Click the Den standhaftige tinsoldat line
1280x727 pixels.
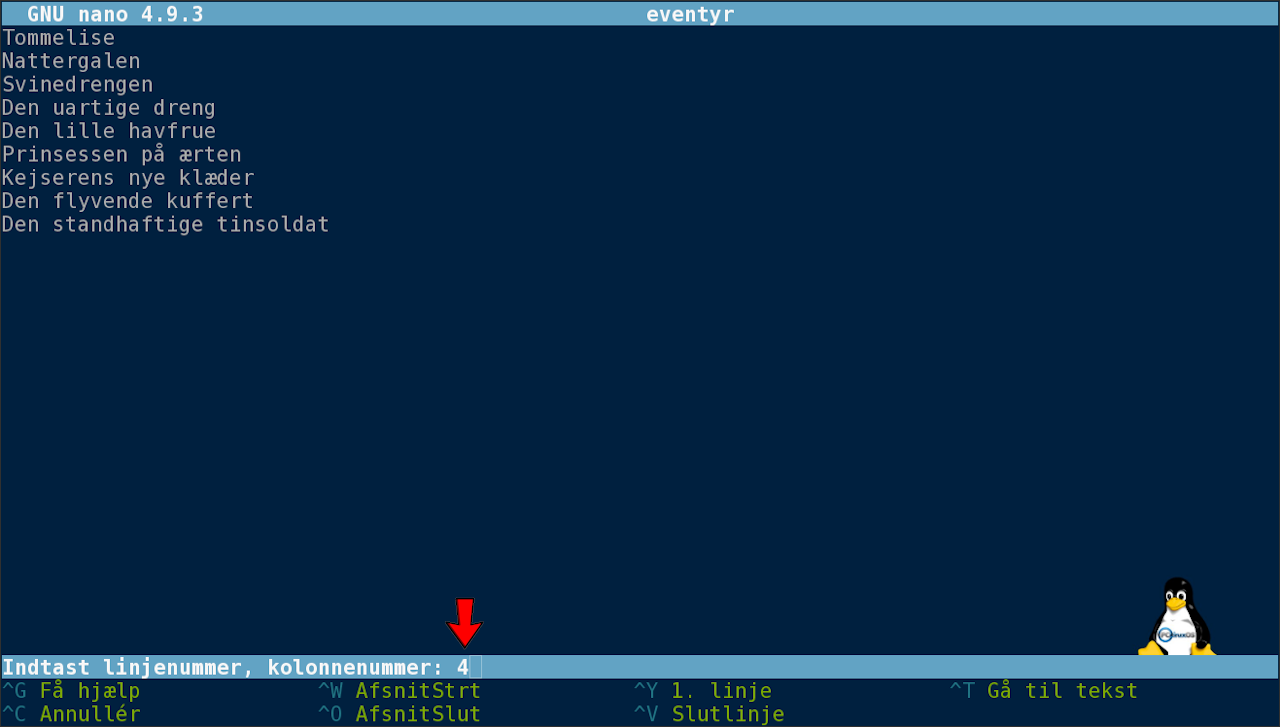165,225
